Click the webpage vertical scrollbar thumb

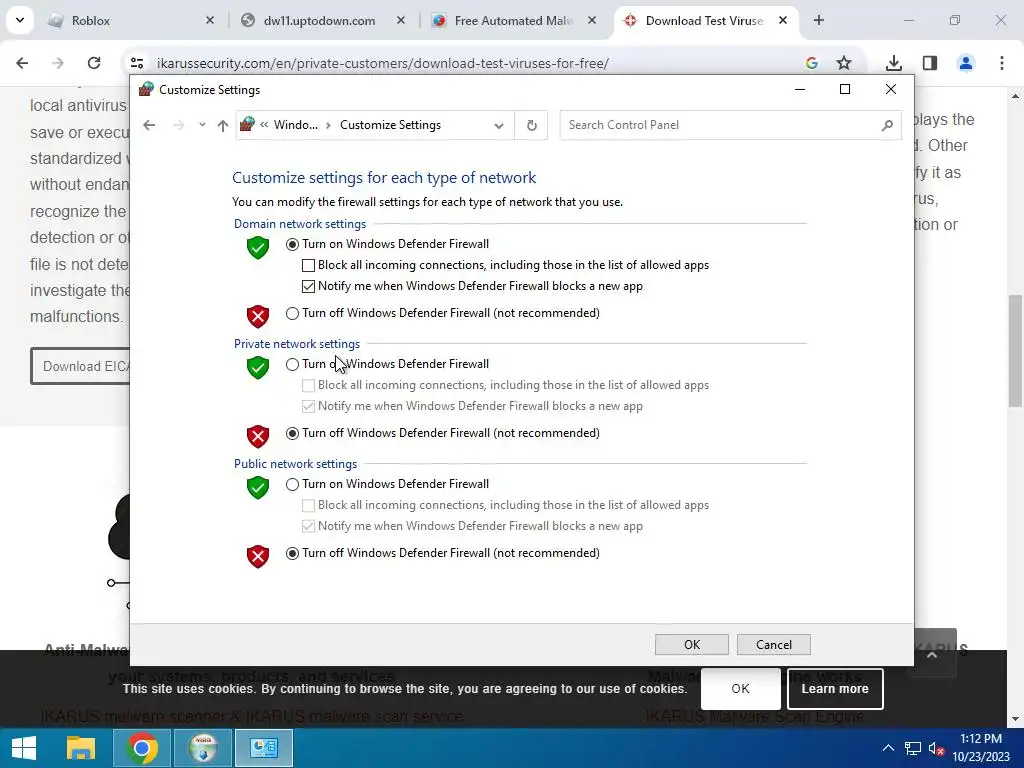[1015, 351]
